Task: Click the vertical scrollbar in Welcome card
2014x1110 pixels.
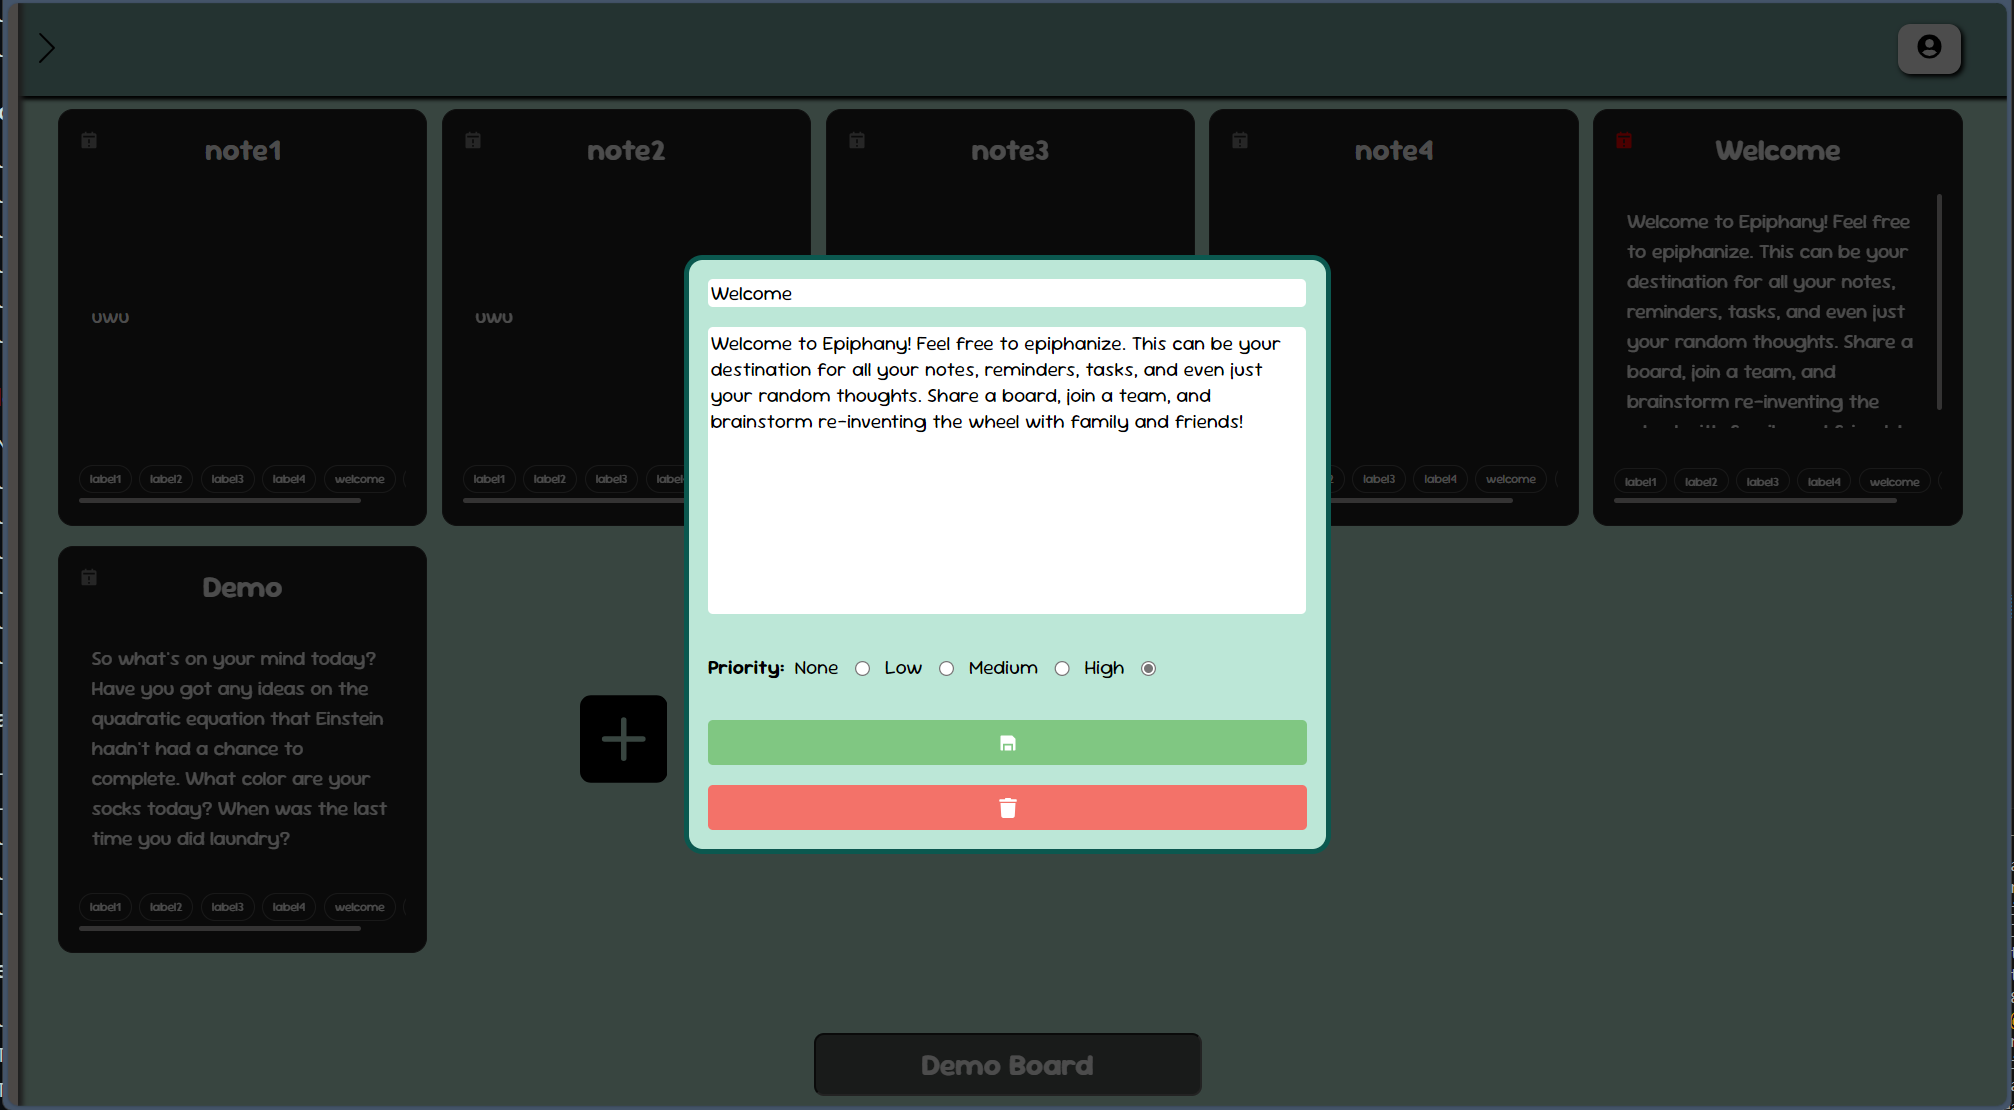Action: (x=1939, y=302)
